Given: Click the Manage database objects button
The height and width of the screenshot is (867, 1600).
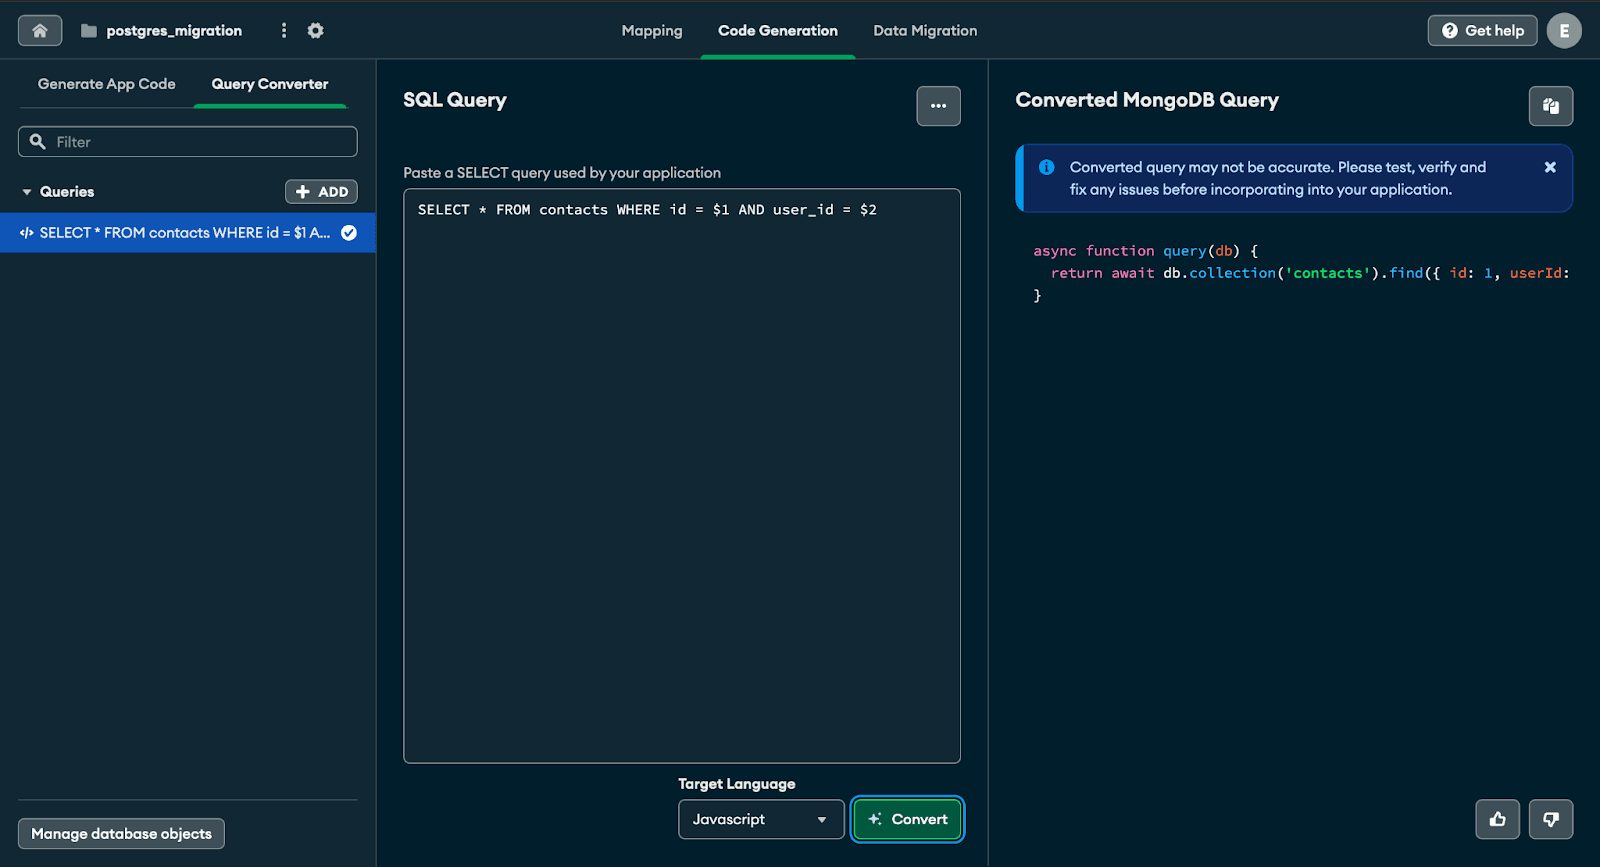Looking at the screenshot, I should [121, 833].
